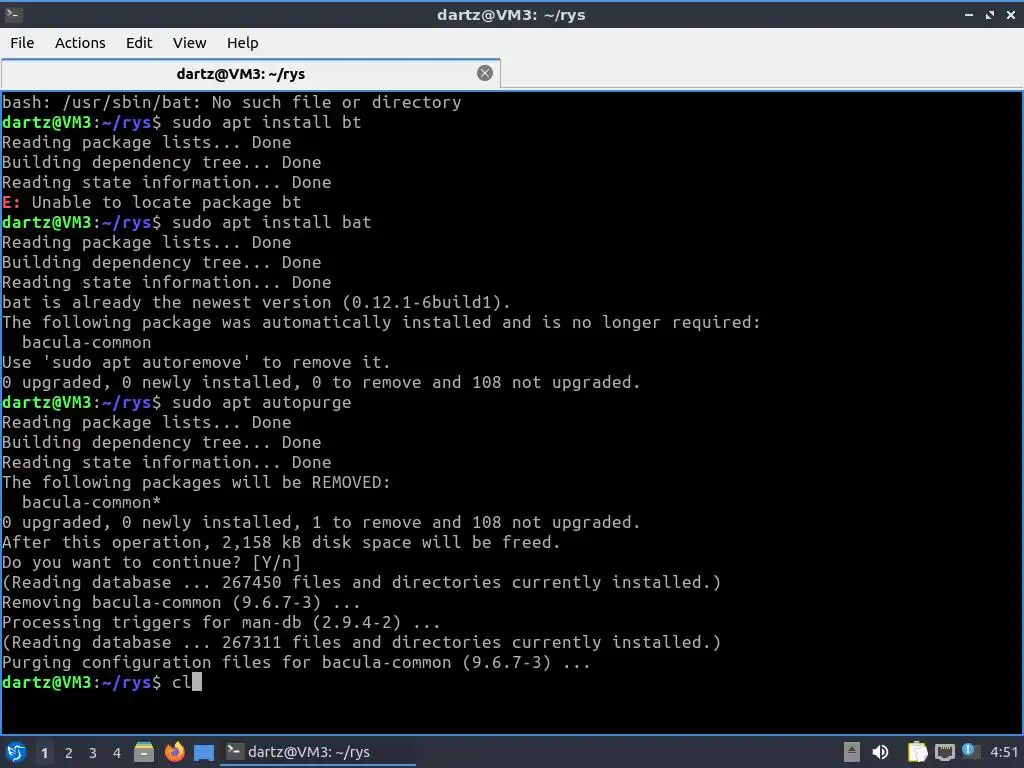Image resolution: width=1024 pixels, height=768 pixels.
Task: Switch to workspace 2
Action: click(x=69, y=753)
